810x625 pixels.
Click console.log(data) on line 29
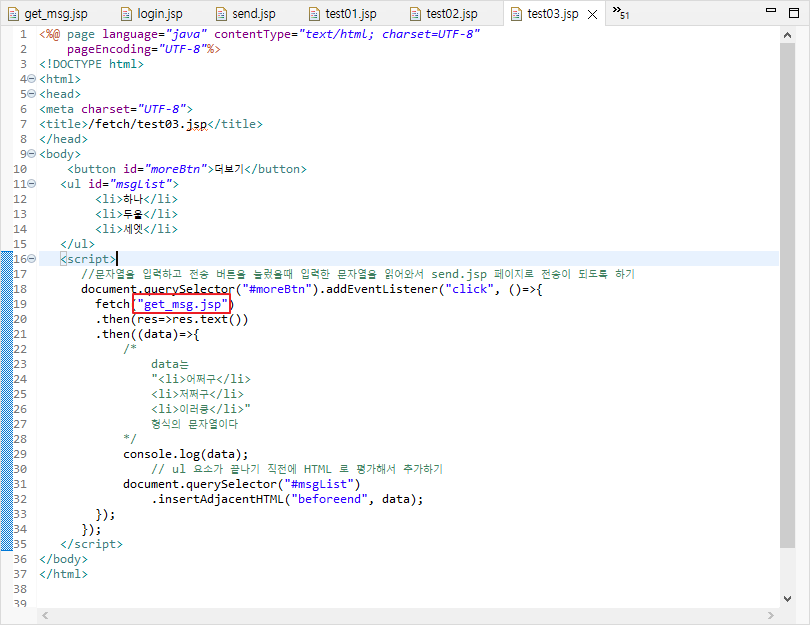click(185, 454)
